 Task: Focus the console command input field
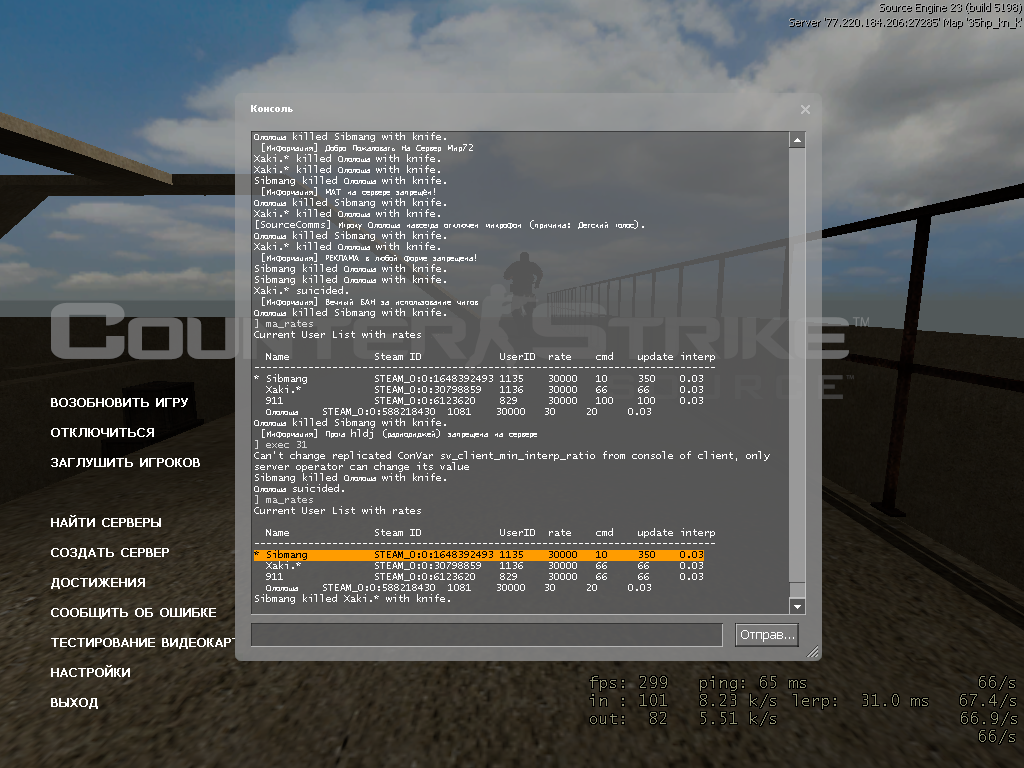487,635
